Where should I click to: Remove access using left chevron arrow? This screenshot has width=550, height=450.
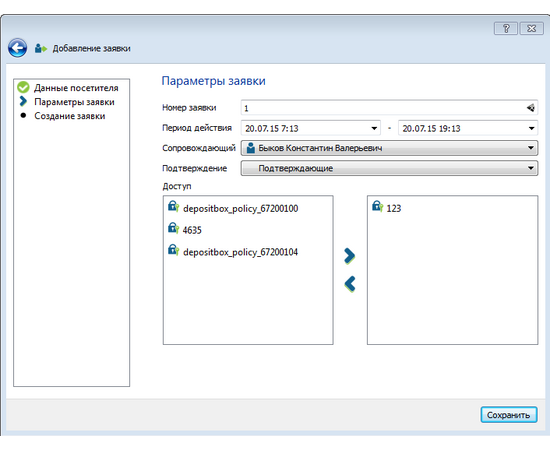[350, 284]
